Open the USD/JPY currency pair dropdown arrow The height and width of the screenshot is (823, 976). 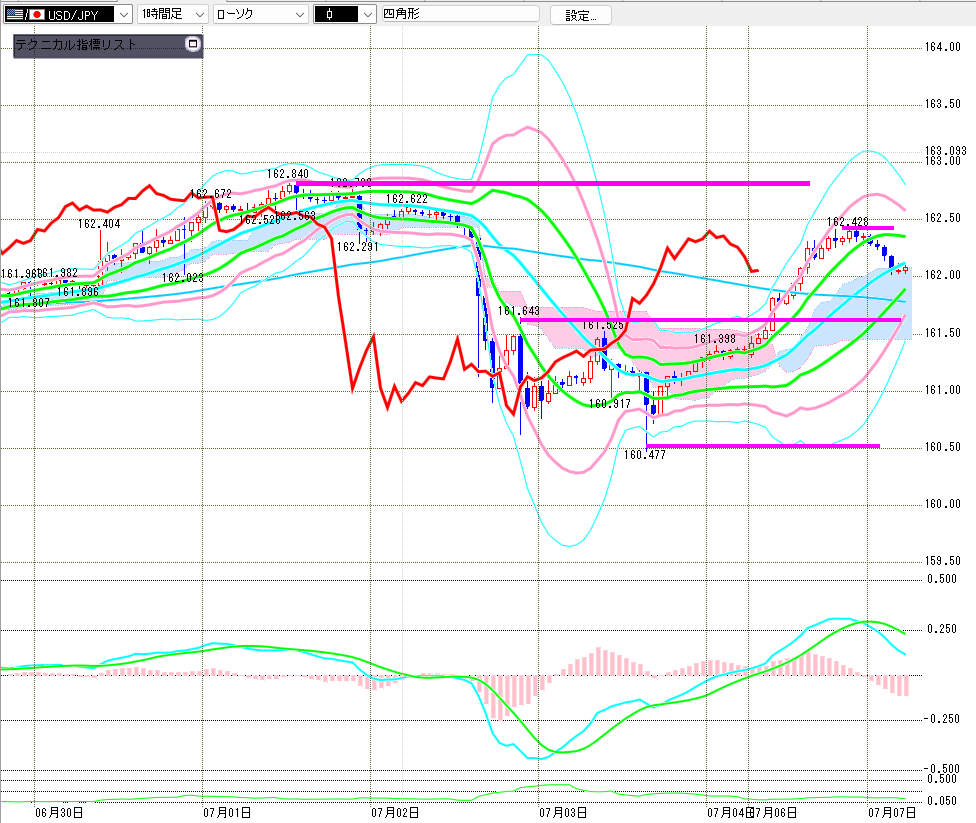tap(124, 14)
